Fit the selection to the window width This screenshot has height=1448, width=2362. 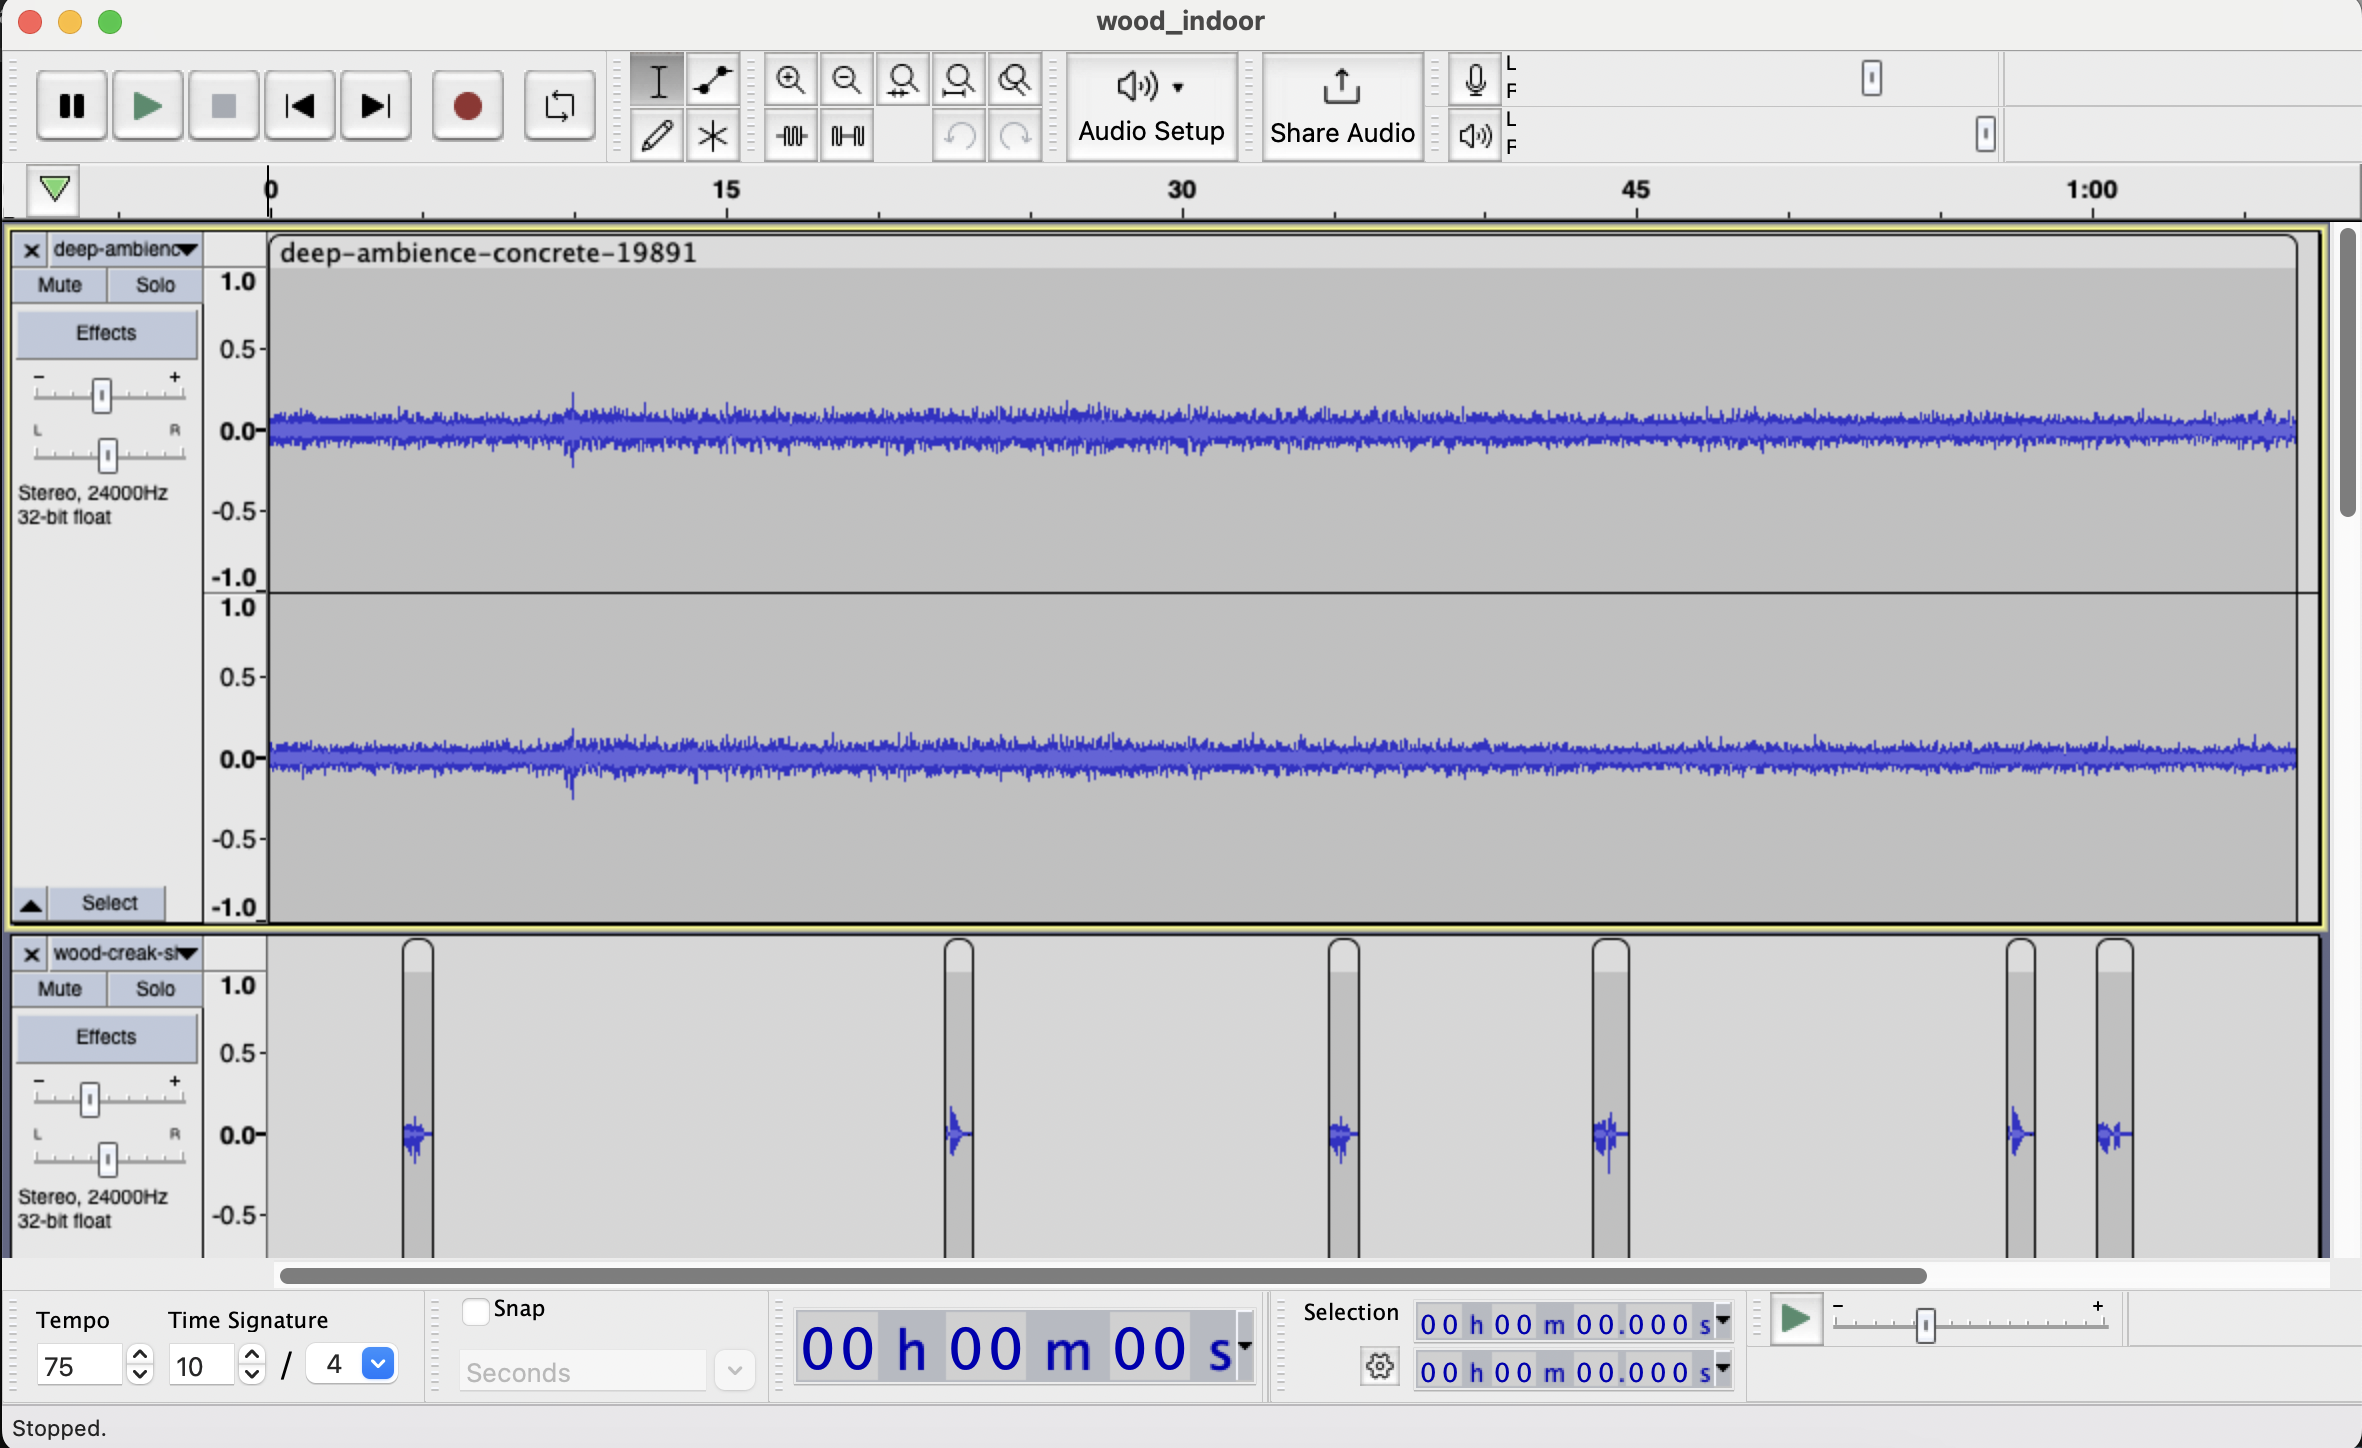902,80
